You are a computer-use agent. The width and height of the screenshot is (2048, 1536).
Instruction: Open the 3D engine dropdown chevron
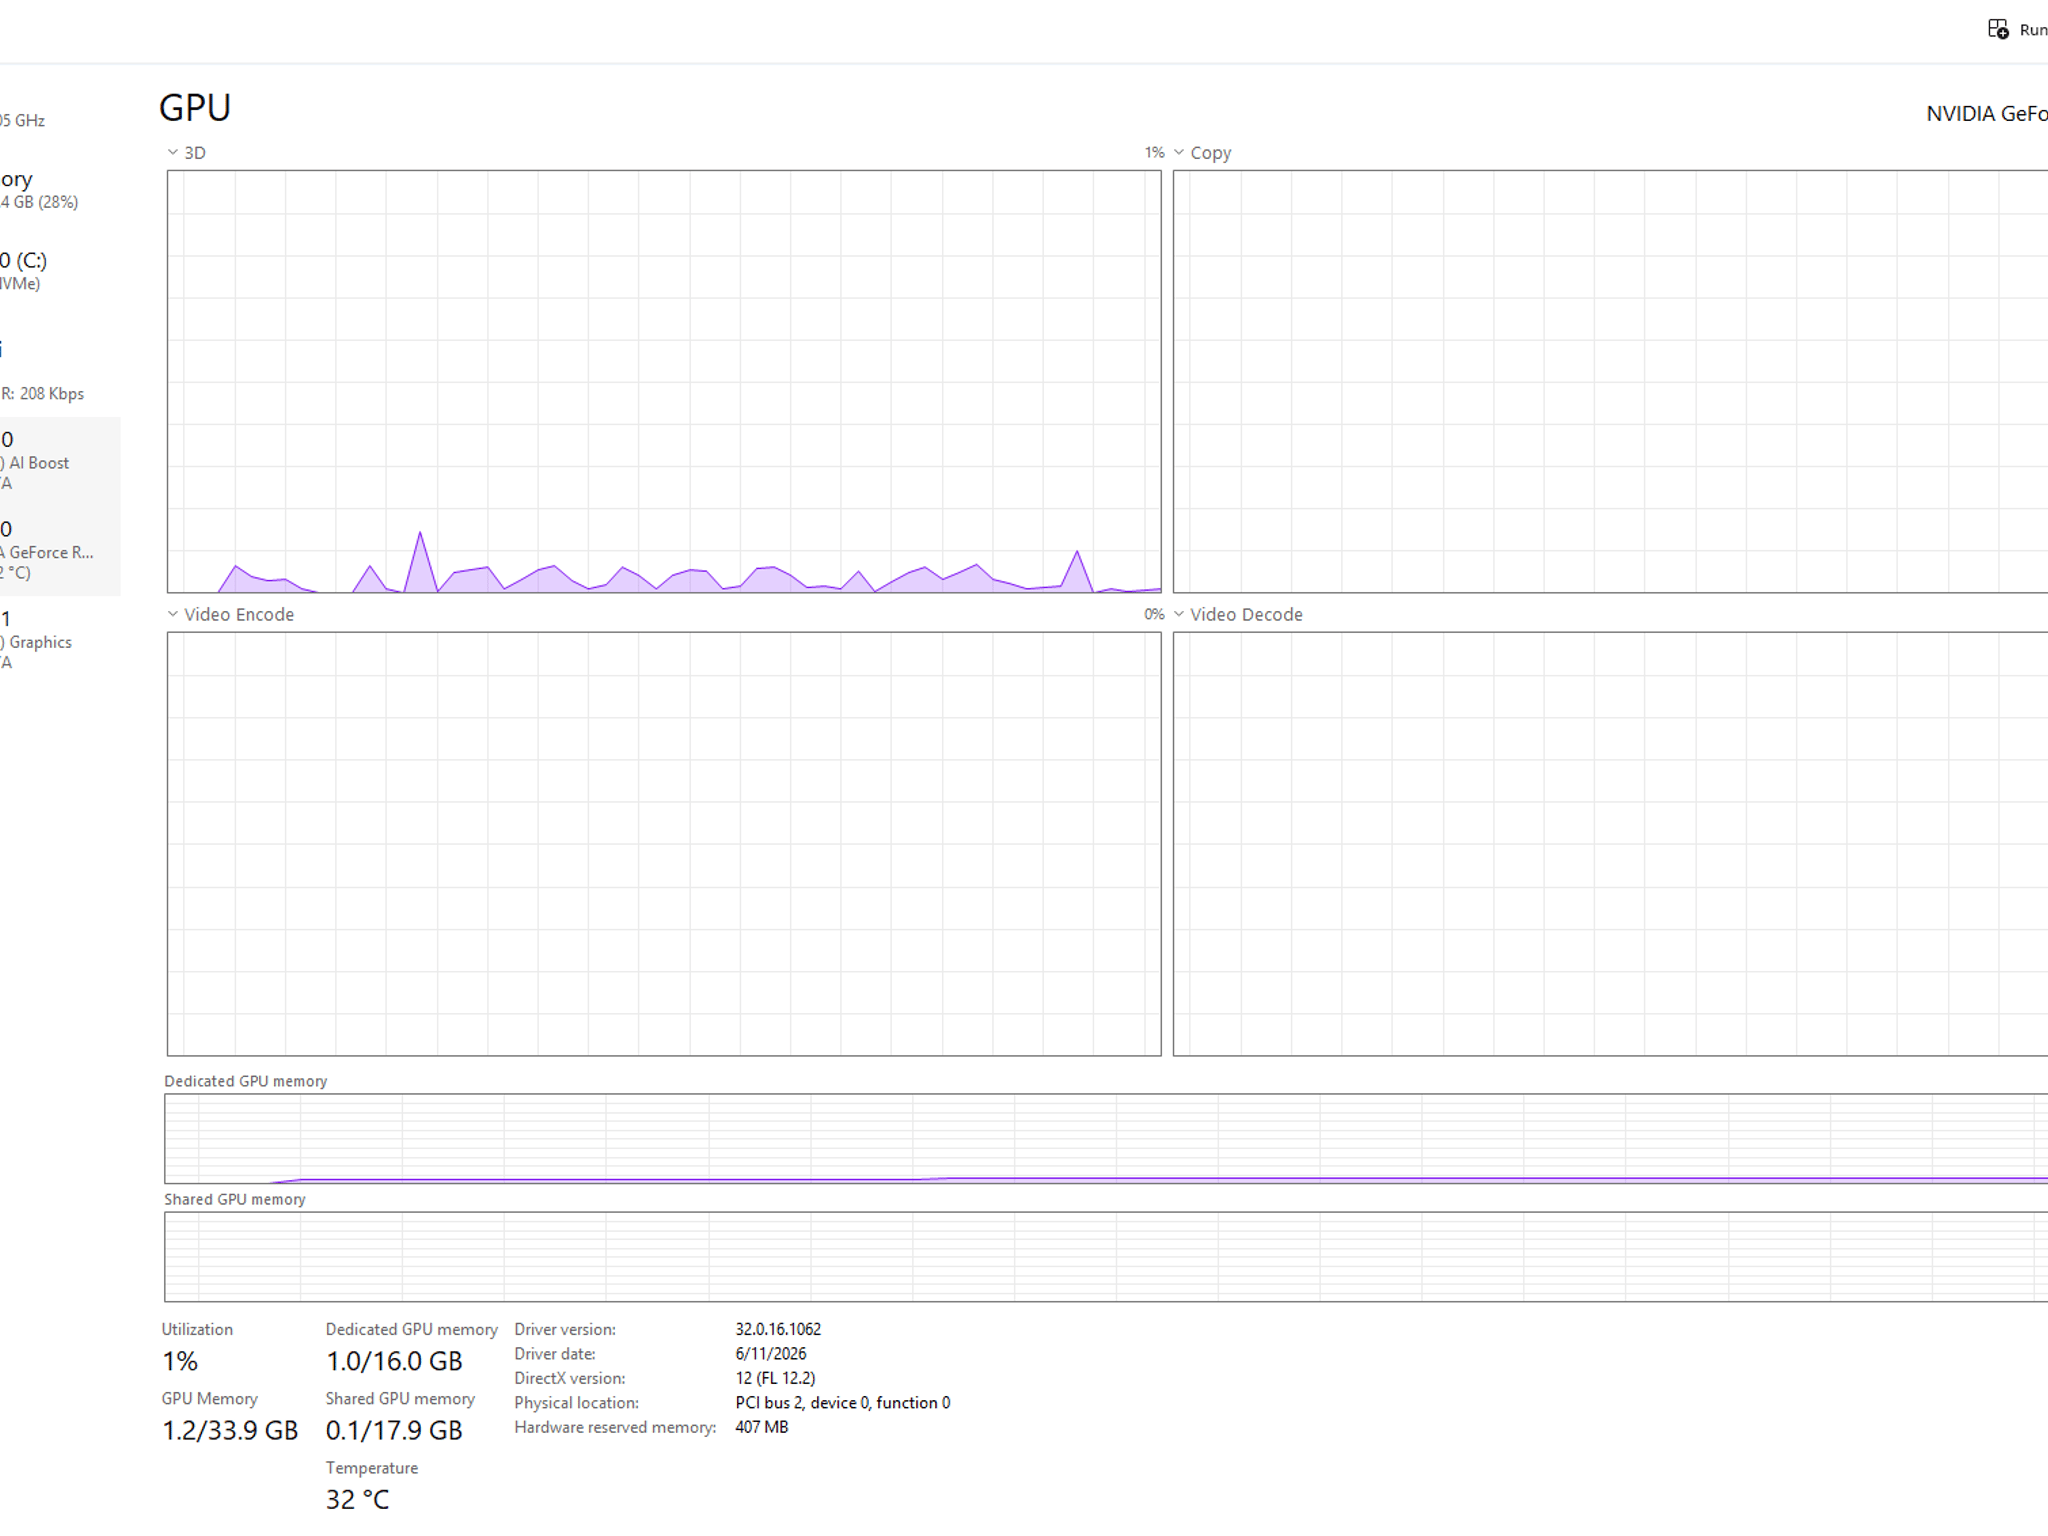click(173, 152)
